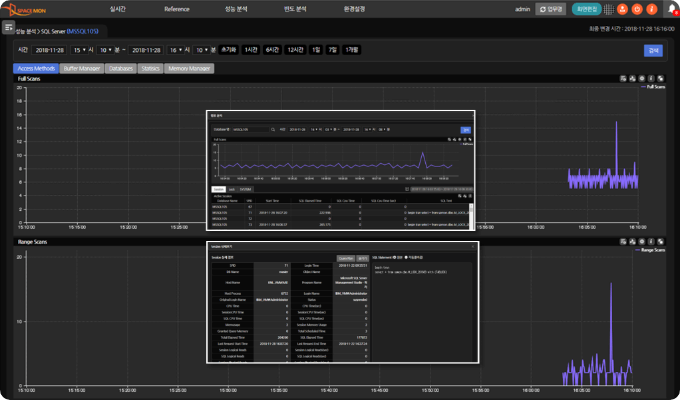The image size is (680, 400).
Task: Open end minute dropdown in upper popup
Action: tap(382, 129)
